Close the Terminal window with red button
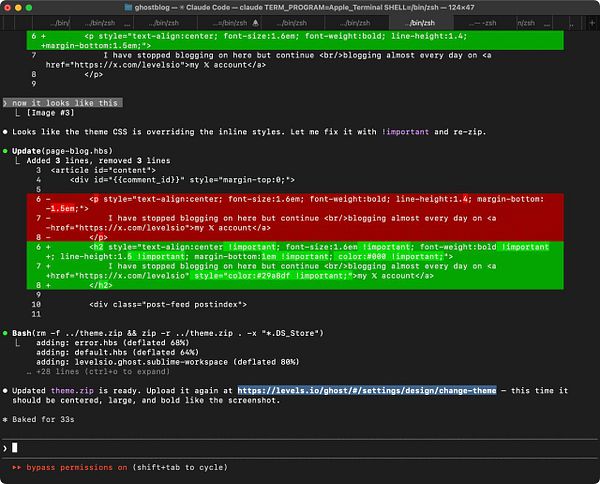Image resolution: width=600 pixels, height=484 pixels. click(7, 8)
